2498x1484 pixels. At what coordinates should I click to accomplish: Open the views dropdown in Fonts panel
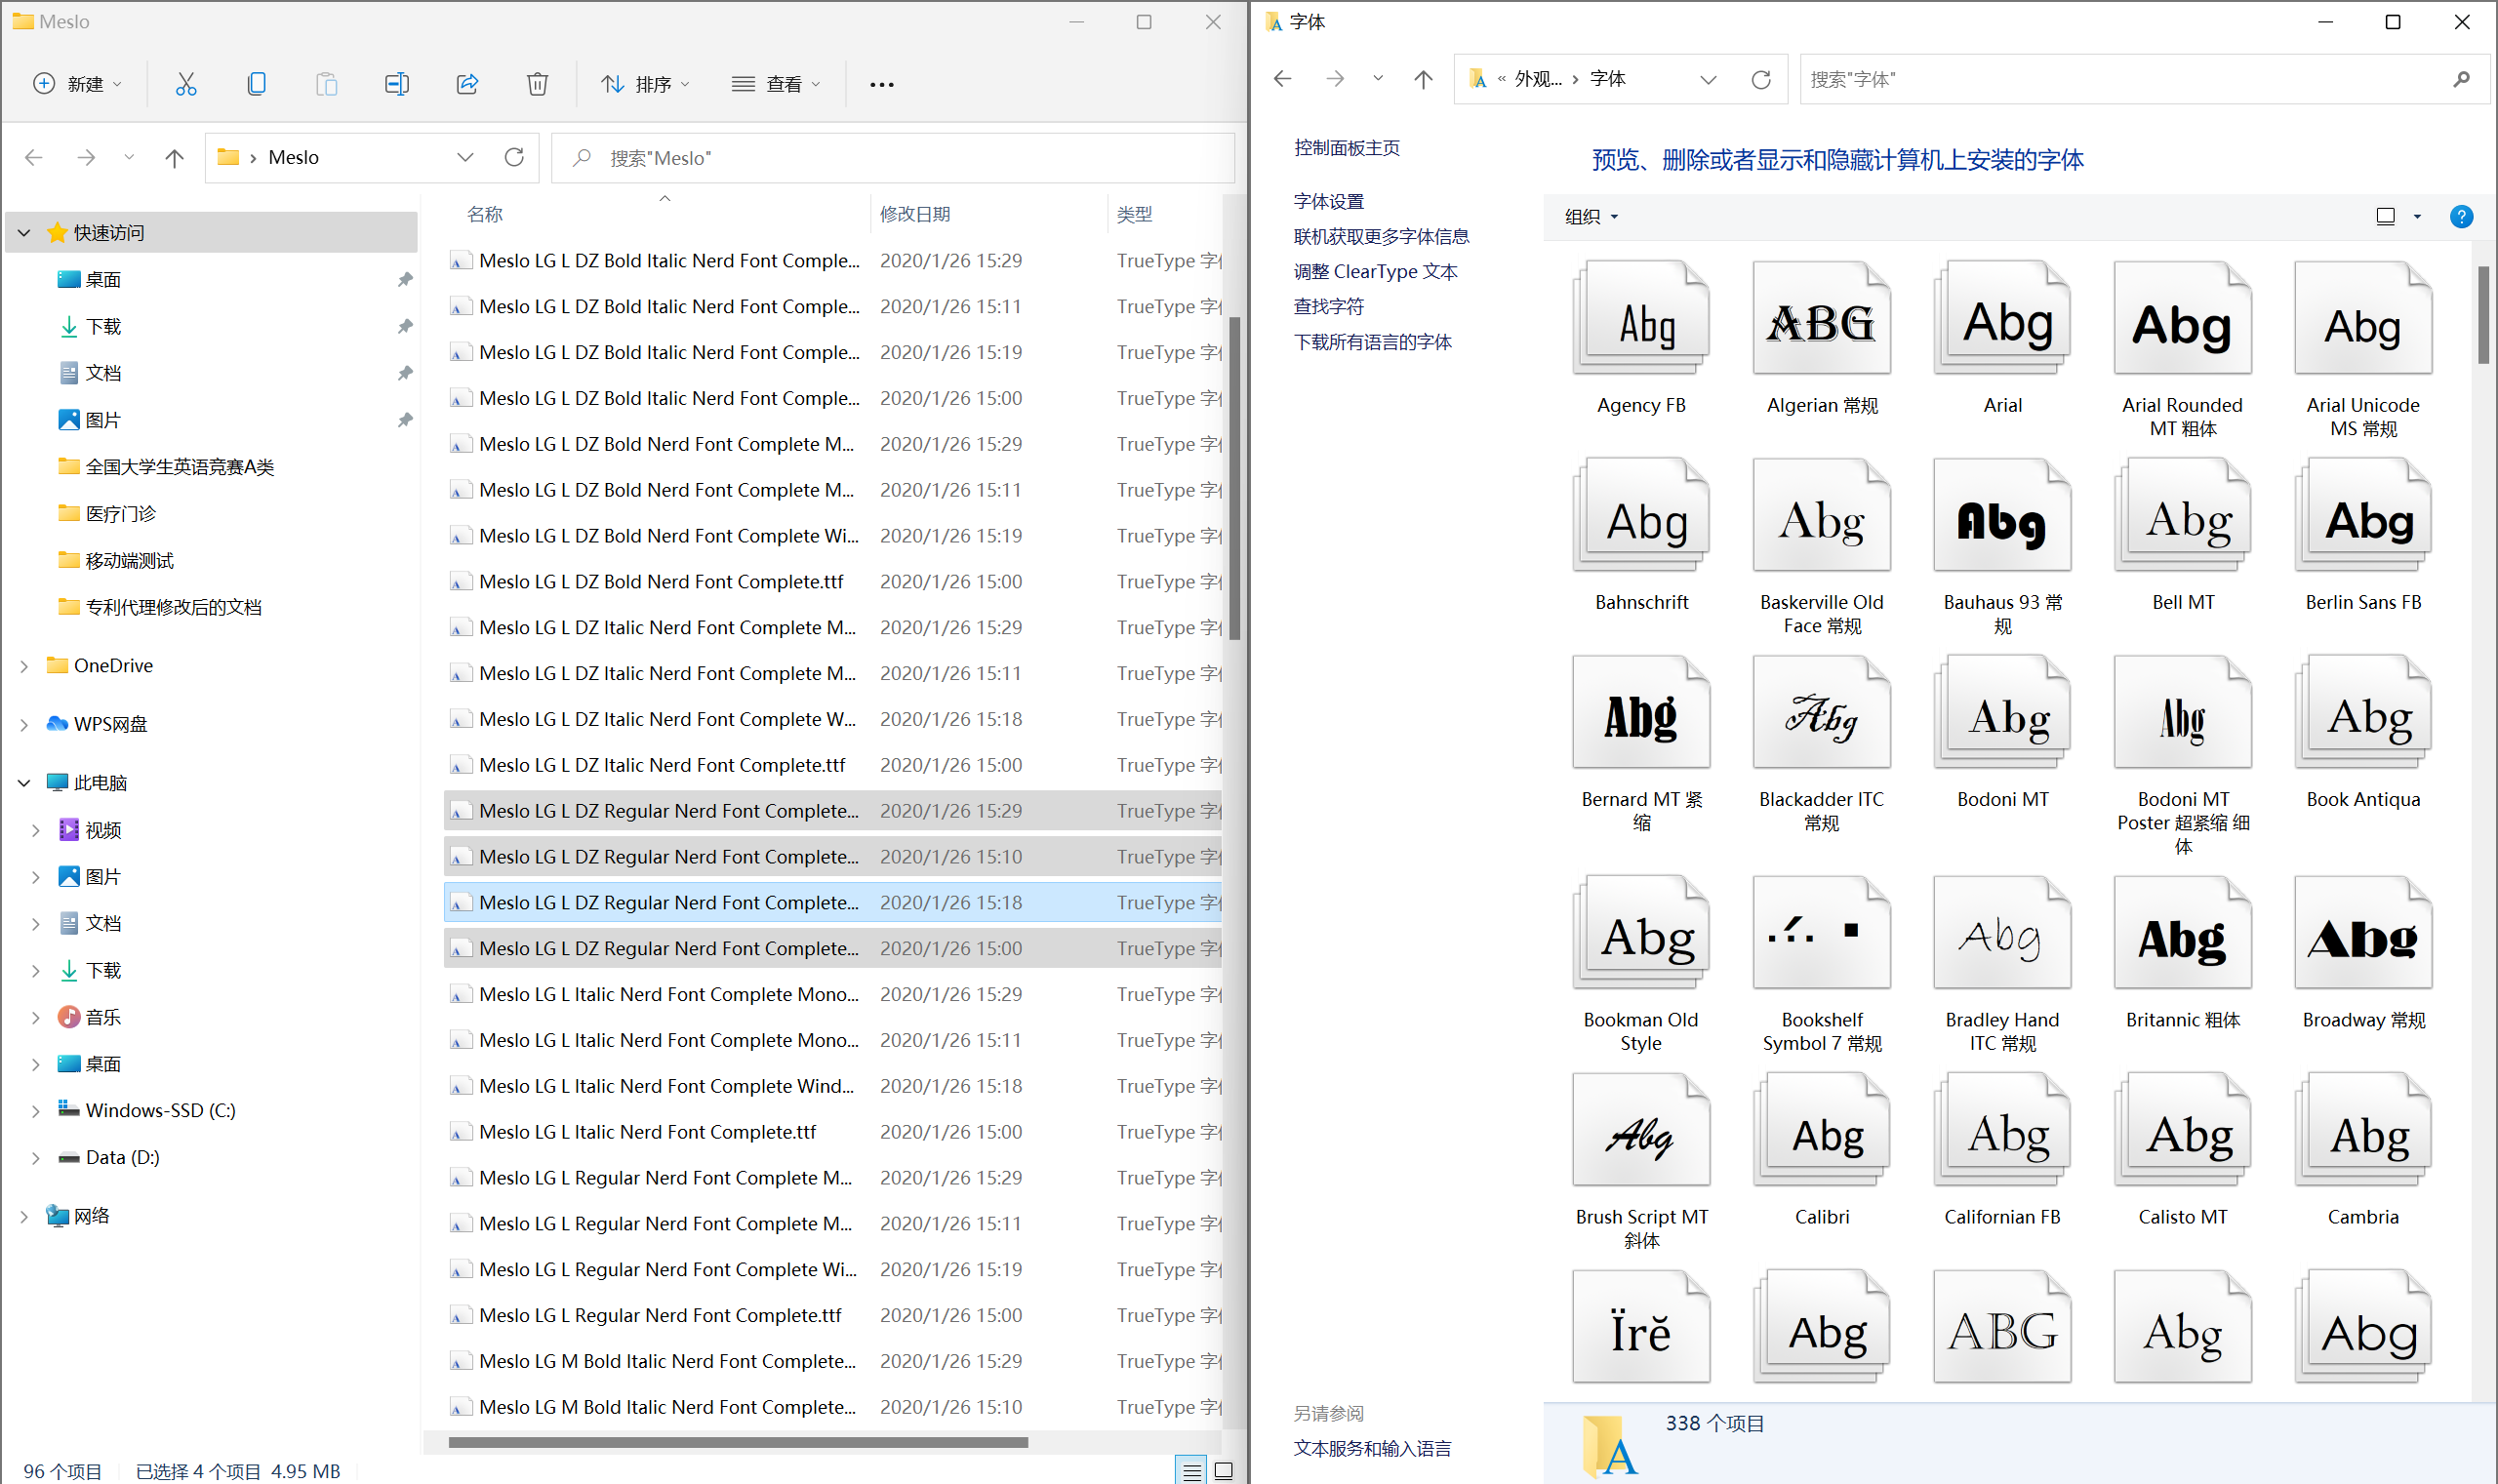click(x=2395, y=216)
